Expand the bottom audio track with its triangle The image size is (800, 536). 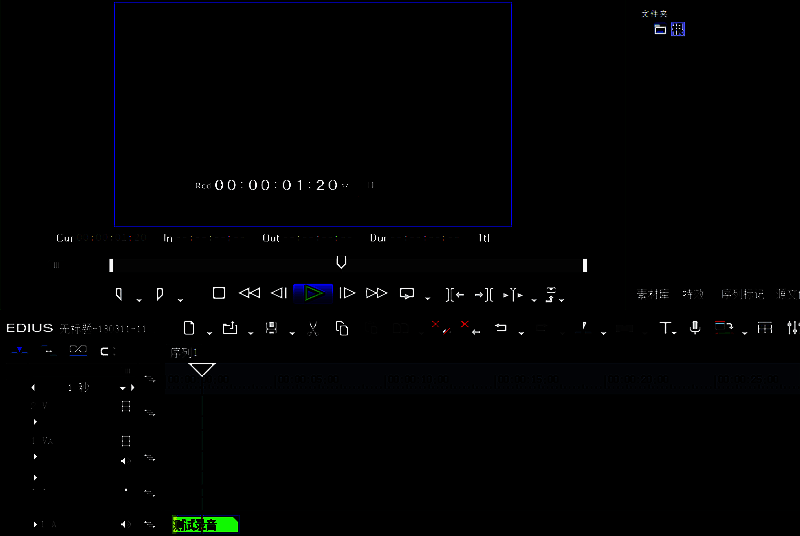[x=35, y=524]
